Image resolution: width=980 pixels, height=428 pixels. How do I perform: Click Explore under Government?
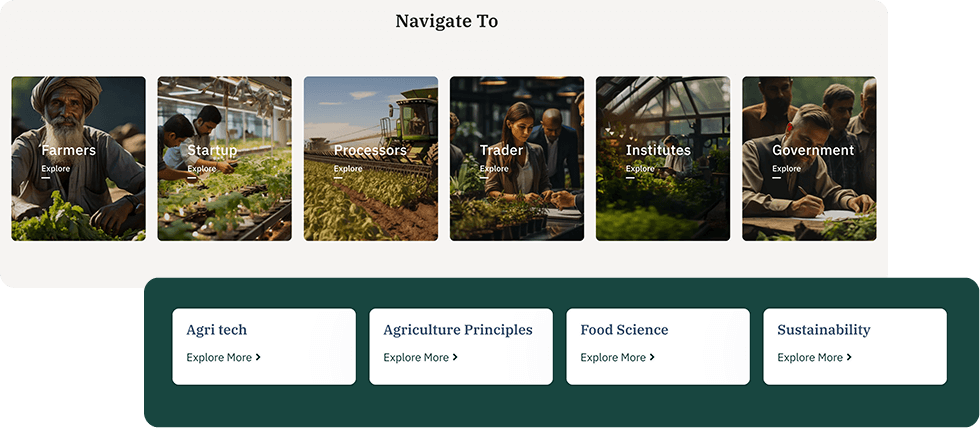click(786, 169)
